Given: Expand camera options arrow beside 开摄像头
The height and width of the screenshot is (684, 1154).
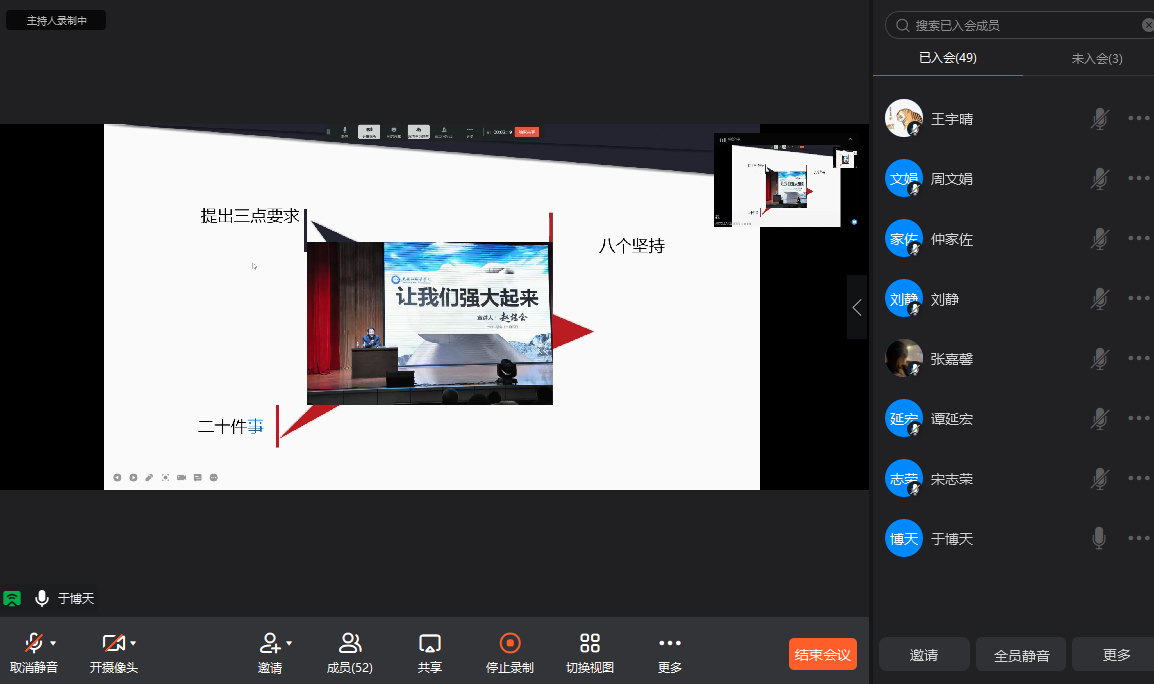Looking at the screenshot, I should pos(134,643).
